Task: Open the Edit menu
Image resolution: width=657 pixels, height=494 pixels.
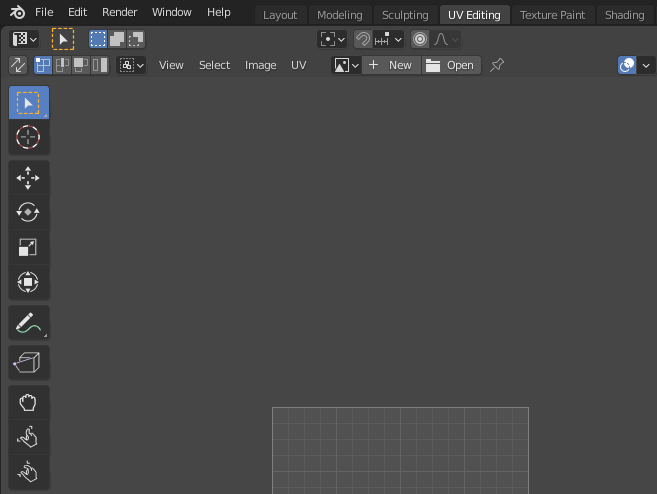Action: [x=78, y=13]
